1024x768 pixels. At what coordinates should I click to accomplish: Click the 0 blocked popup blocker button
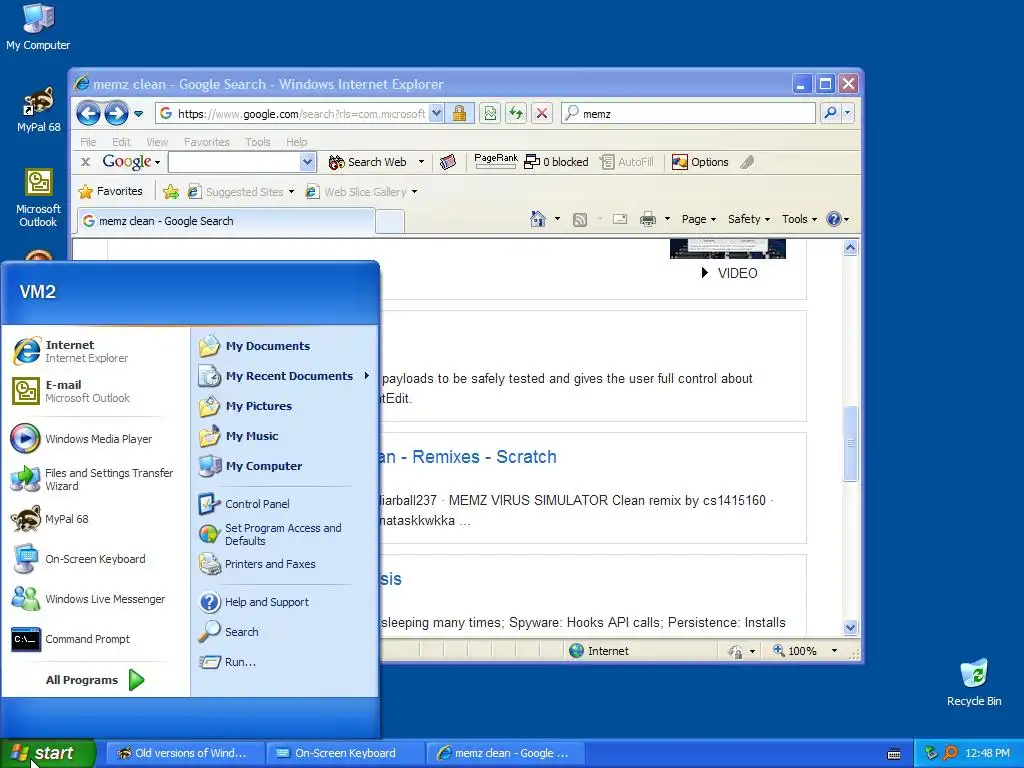[x=556, y=162]
